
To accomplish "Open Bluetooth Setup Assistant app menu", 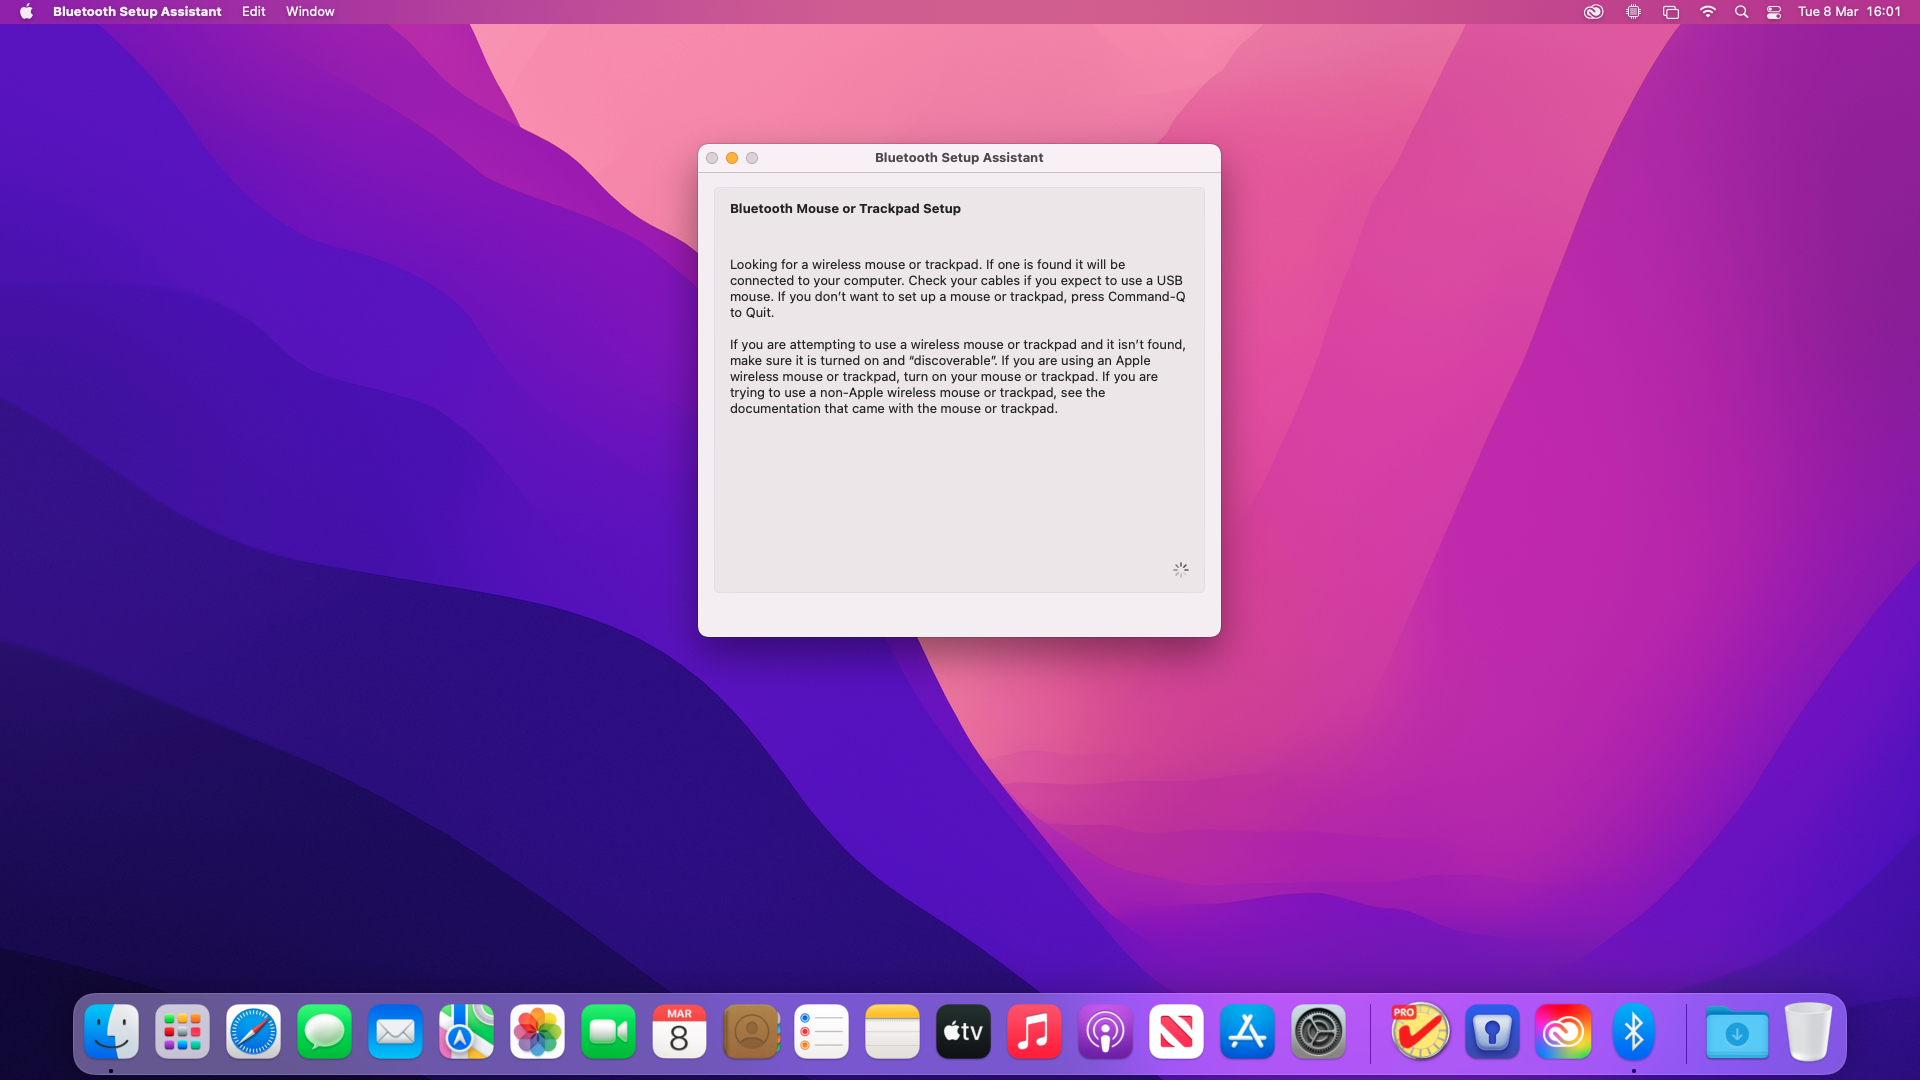I will (137, 12).
